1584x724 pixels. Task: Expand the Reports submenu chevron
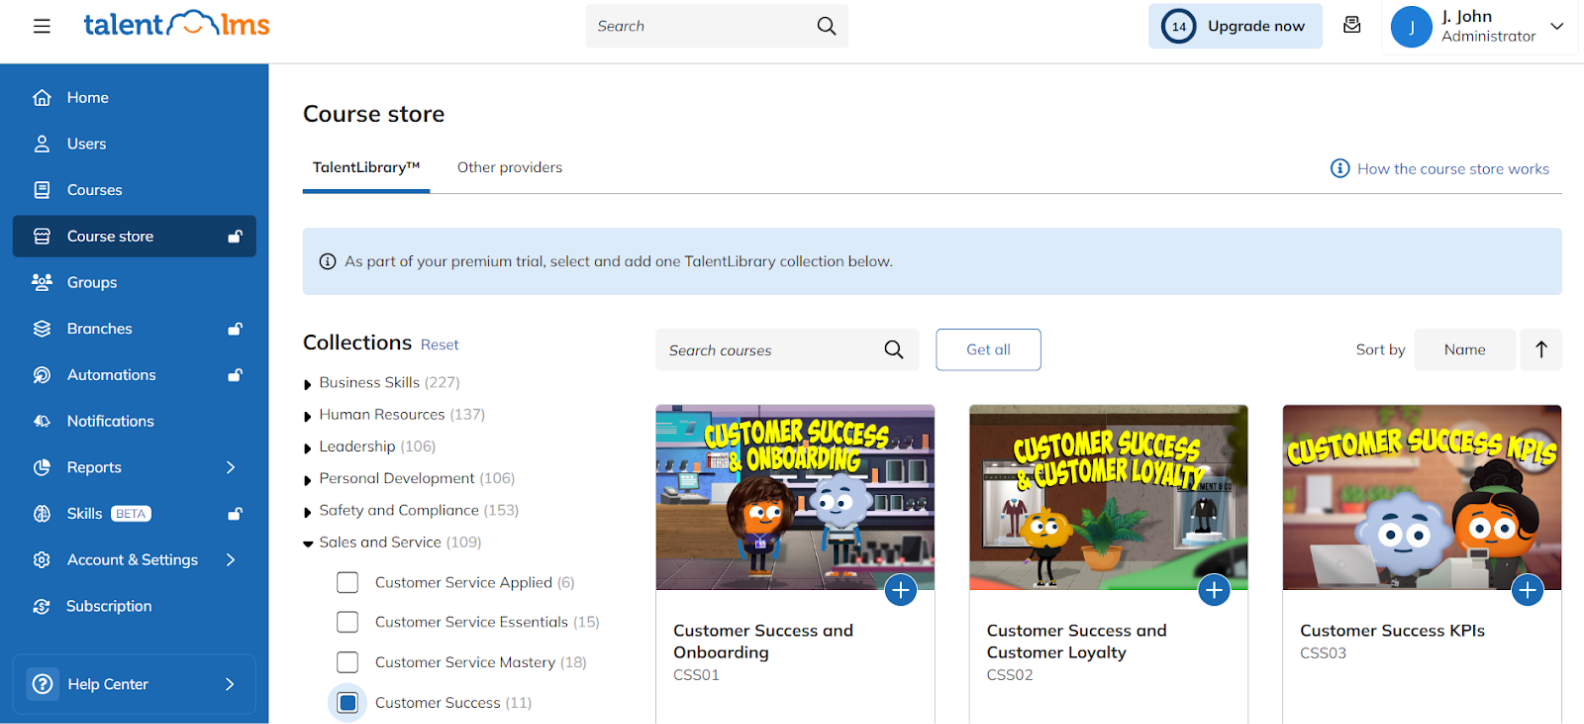231,467
